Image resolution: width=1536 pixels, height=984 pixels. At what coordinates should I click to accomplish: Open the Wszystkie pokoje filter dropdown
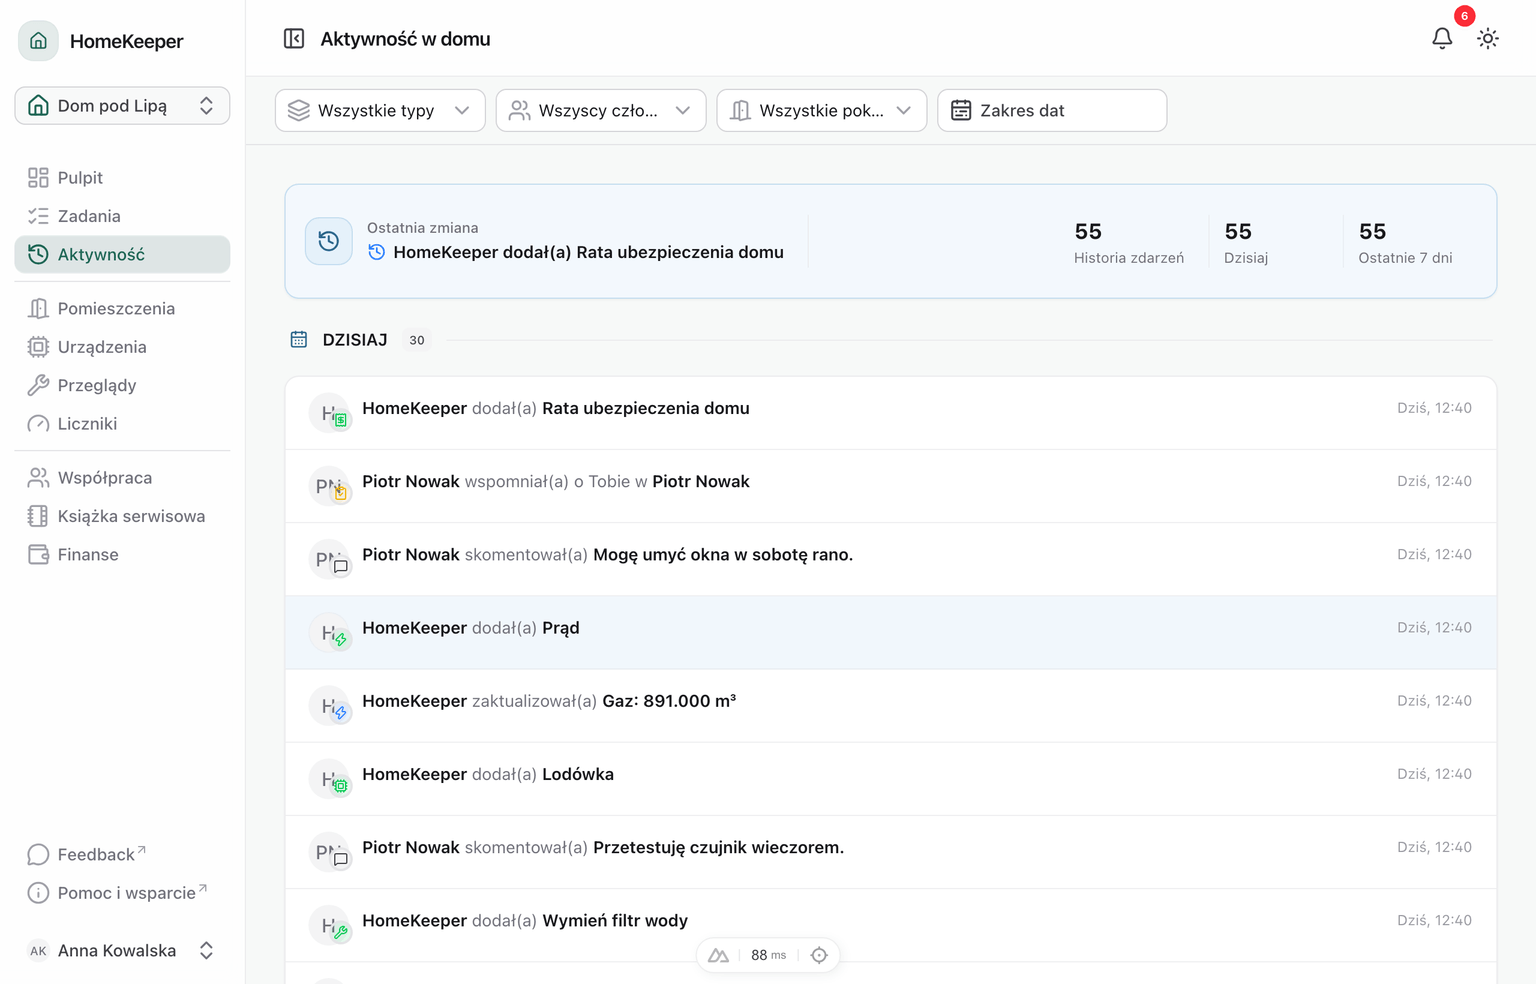tap(822, 110)
